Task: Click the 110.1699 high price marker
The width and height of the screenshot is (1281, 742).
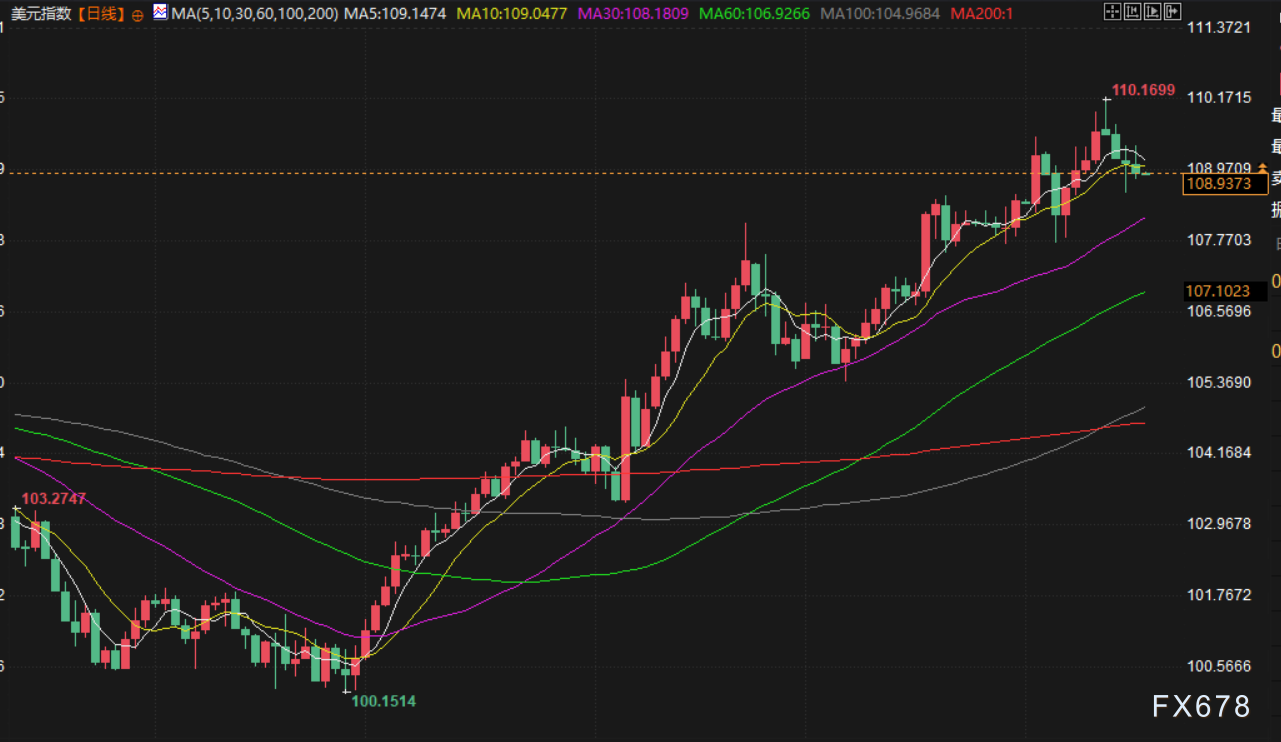Action: coord(1143,90)
